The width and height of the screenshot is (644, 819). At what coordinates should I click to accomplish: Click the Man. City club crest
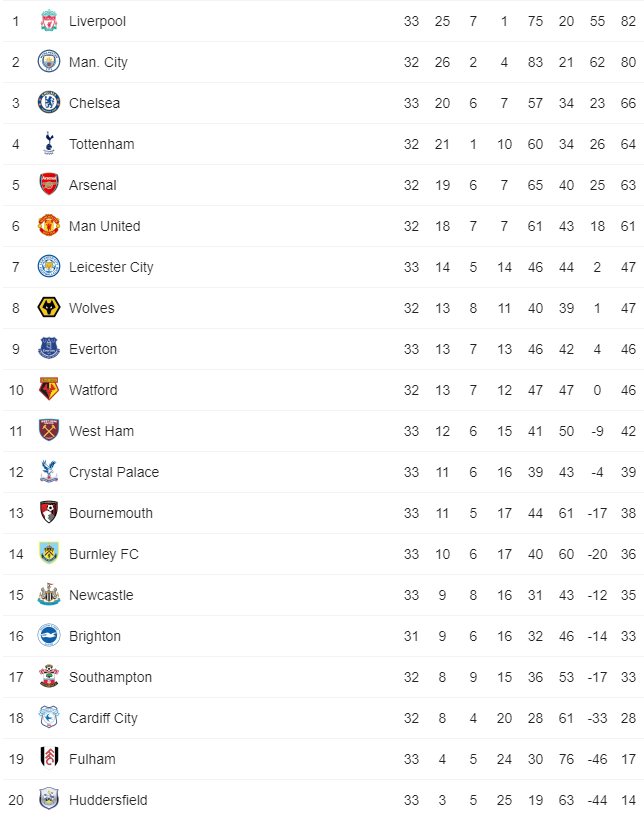(x=49, y=62)
